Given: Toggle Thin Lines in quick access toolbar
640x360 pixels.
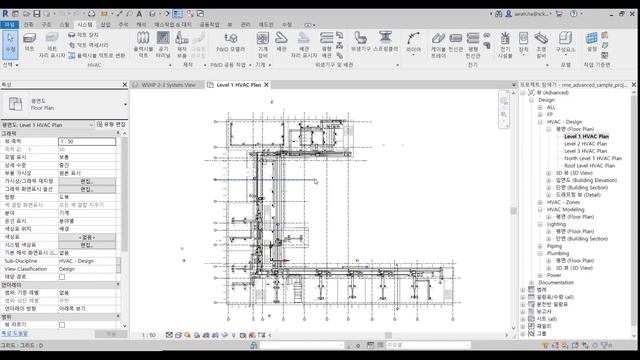Looking at the screenshot, I should (x=178, y=13).
